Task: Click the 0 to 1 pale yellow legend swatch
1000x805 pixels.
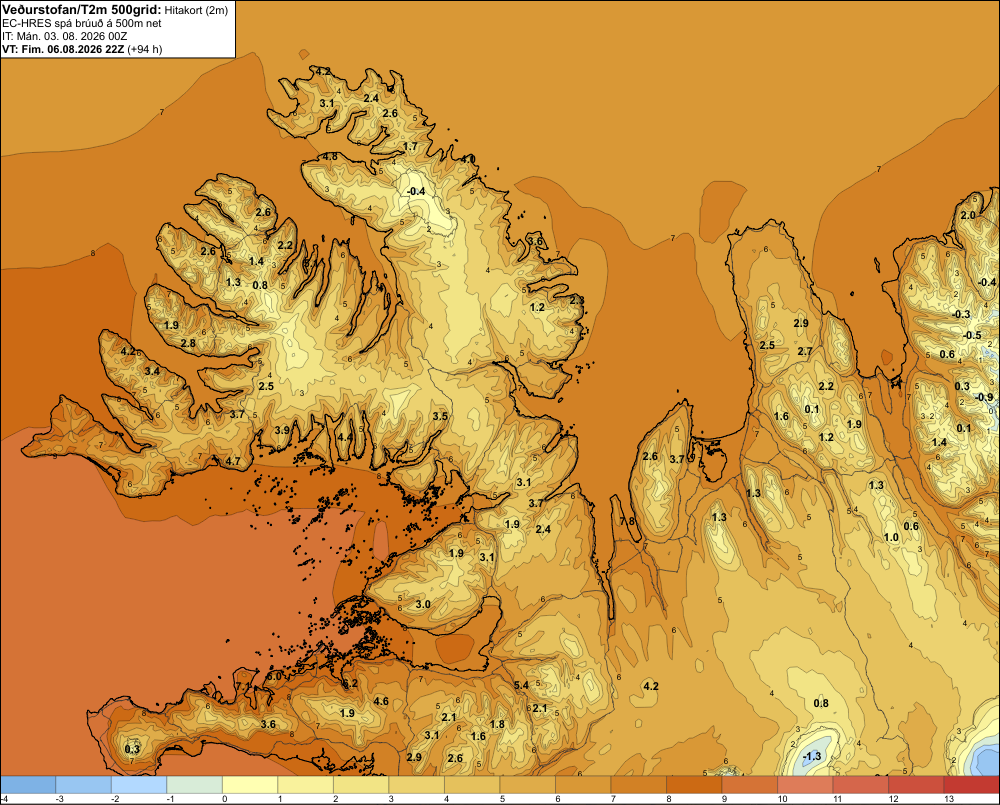Action: click(x=250, y=785)
